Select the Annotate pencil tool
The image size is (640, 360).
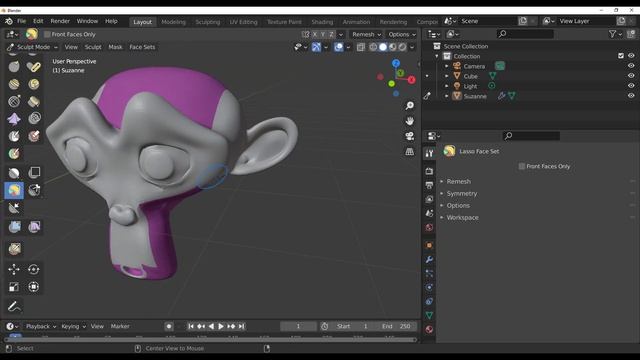[14, 307]
